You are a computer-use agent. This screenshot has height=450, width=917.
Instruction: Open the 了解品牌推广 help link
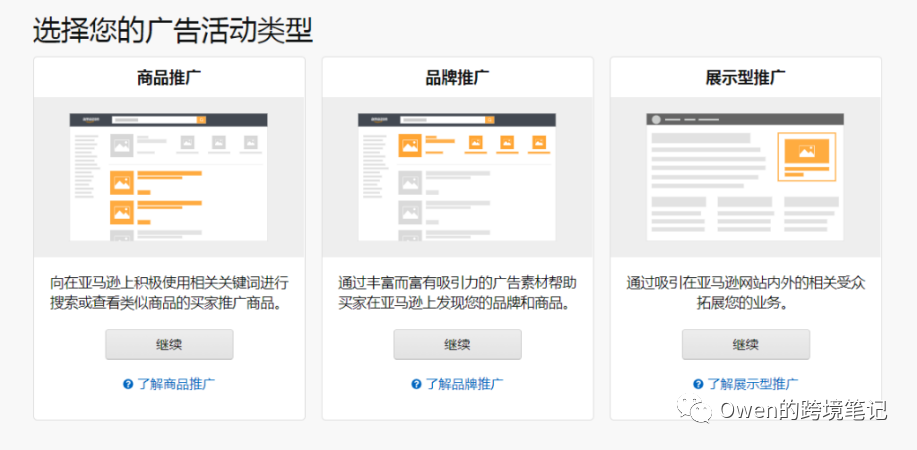point(464,384)
